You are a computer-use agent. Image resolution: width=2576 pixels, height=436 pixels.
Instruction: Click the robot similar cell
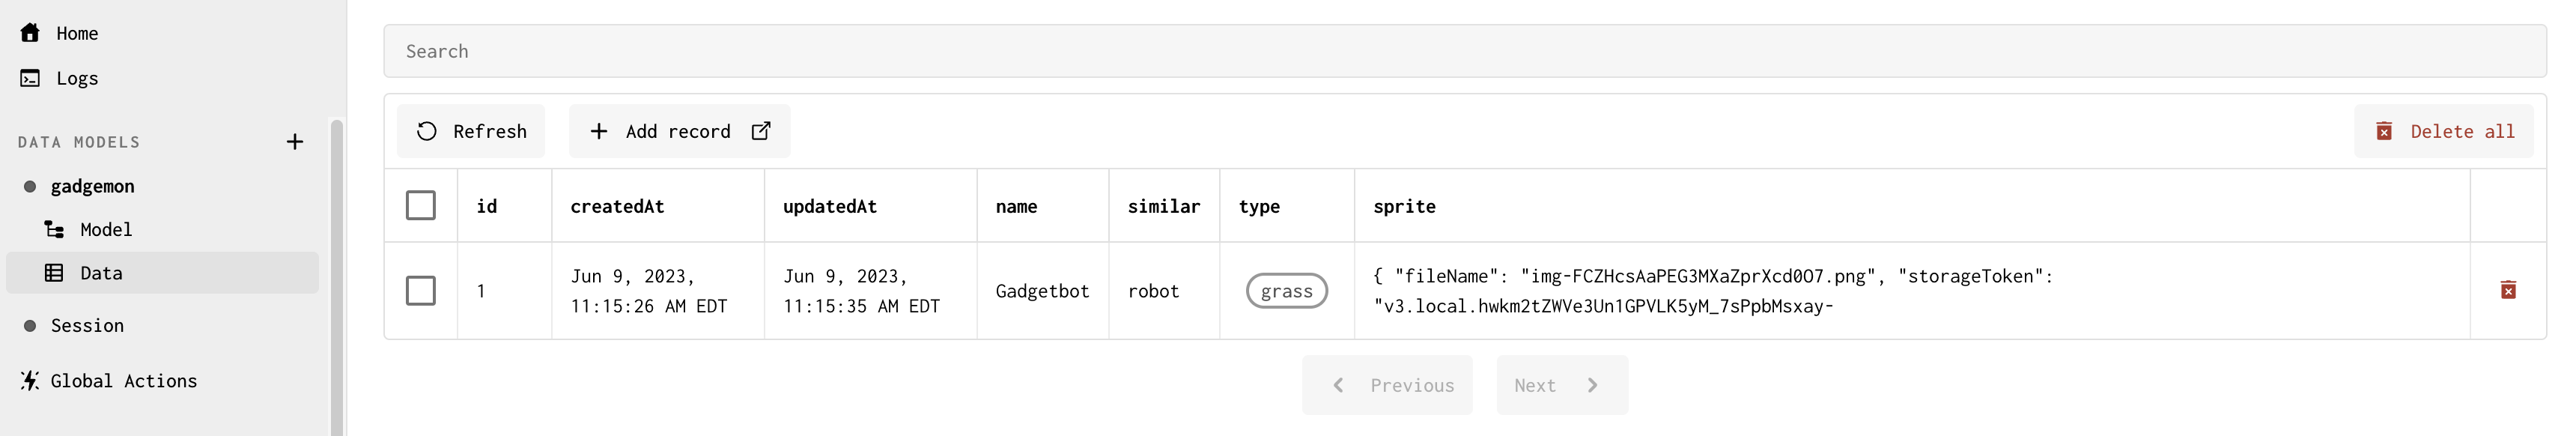[1153, 291]
